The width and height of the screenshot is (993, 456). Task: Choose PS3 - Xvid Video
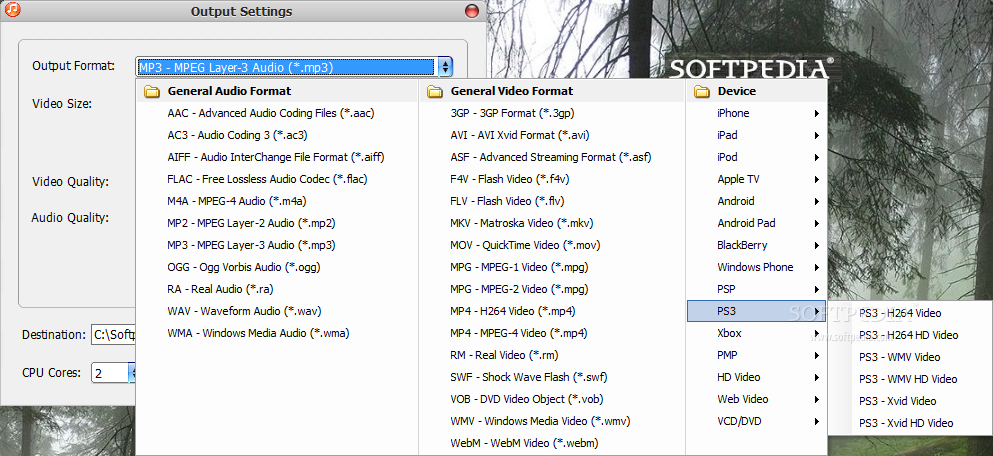click(897, 401)
